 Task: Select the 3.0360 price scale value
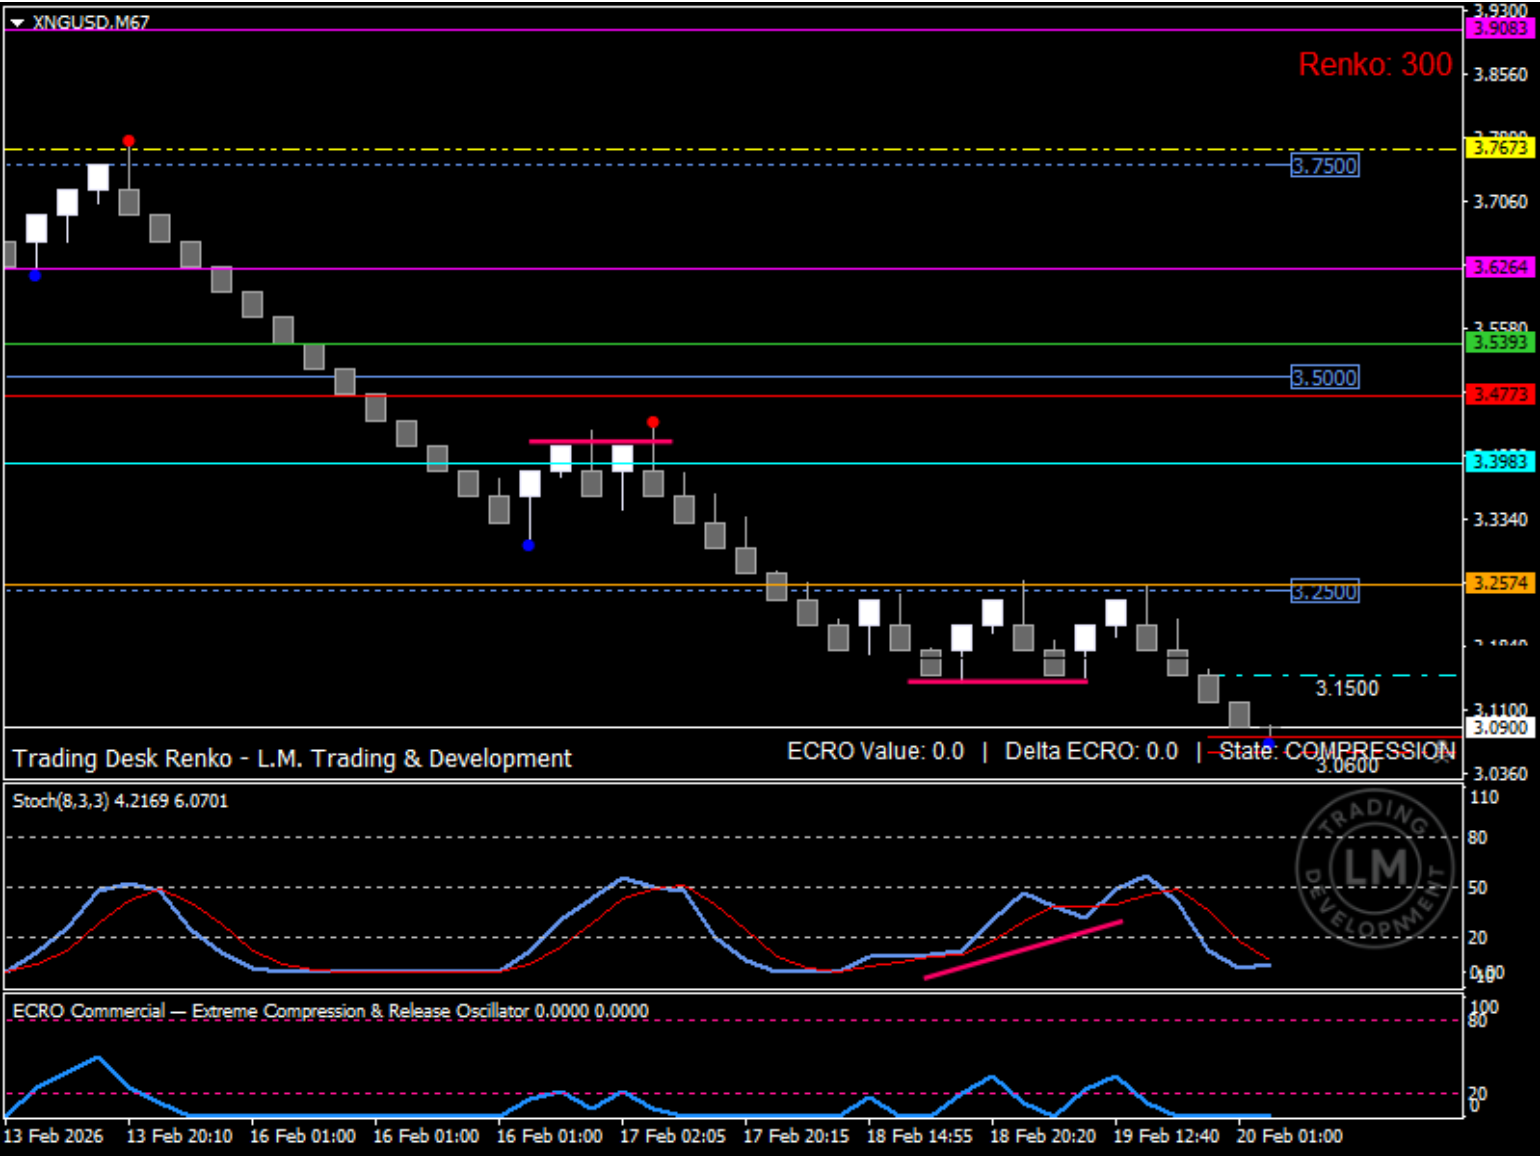(x=1501, y=774)
